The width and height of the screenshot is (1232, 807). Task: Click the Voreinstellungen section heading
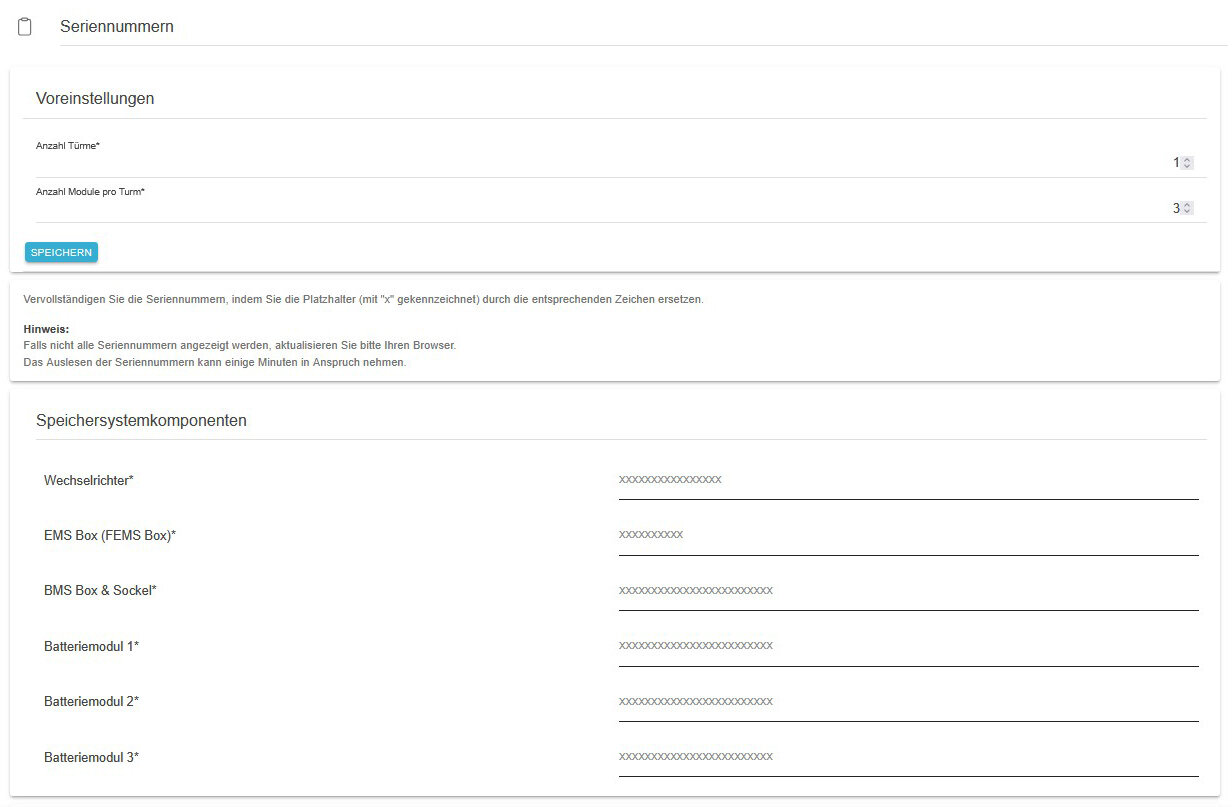point(95,98)
